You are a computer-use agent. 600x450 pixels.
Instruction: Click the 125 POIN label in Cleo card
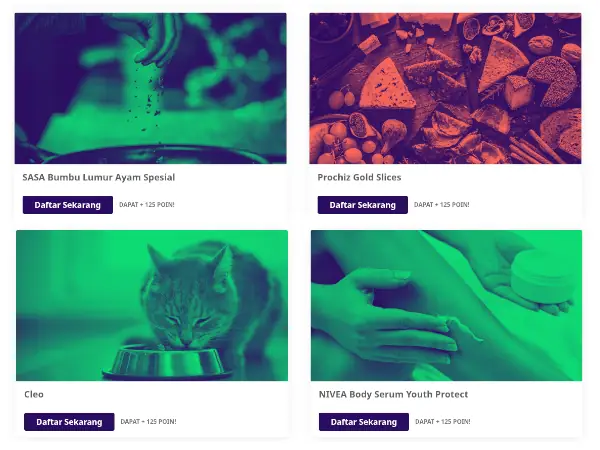148,422
